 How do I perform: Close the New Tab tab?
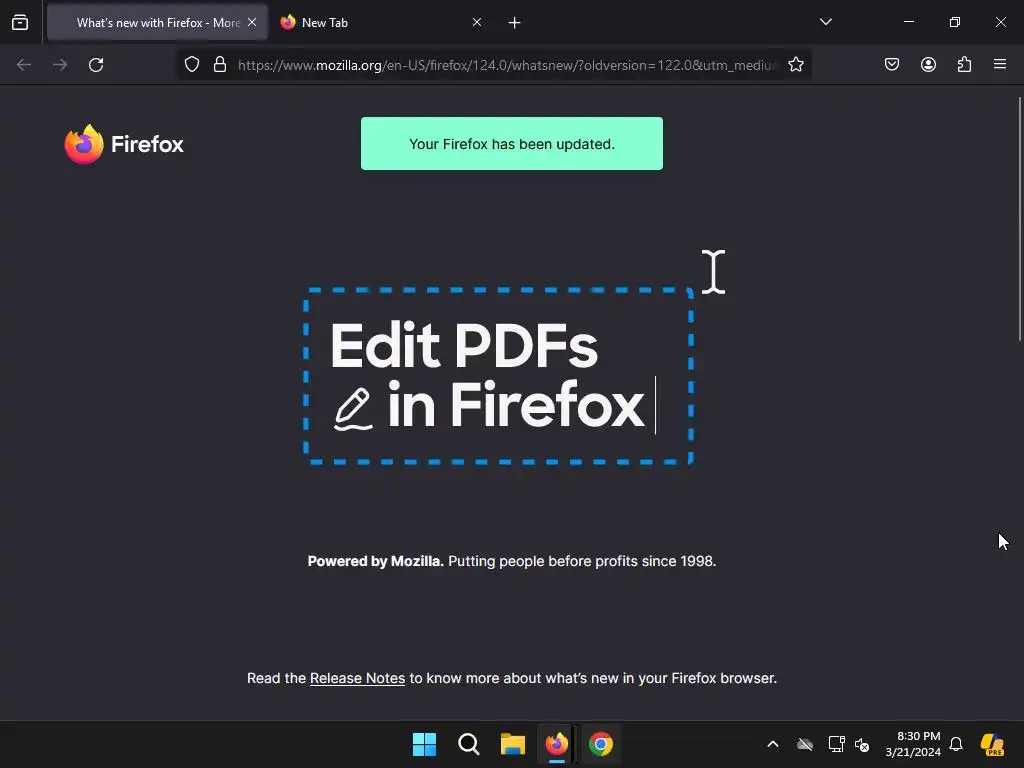point(477,22)
